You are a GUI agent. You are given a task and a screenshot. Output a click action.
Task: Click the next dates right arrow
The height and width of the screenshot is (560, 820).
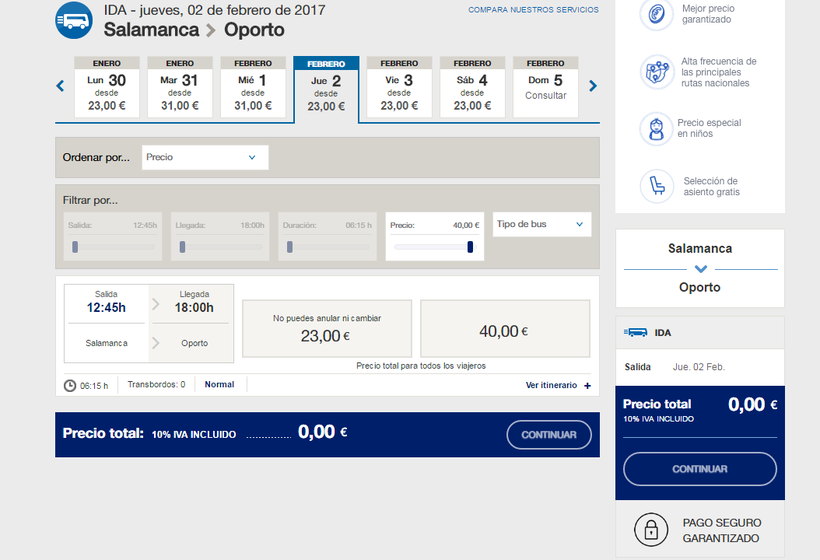click(593, 86)
